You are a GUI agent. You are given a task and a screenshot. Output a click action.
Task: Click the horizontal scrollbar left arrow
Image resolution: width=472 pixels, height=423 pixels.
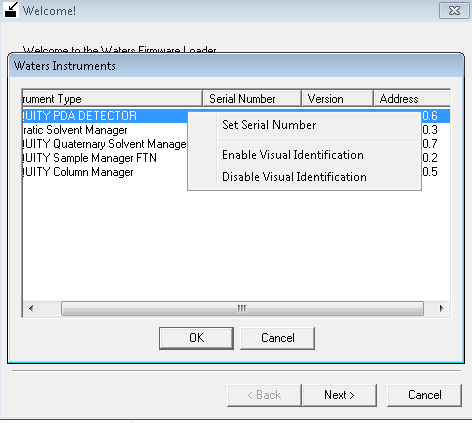(31, 308)
